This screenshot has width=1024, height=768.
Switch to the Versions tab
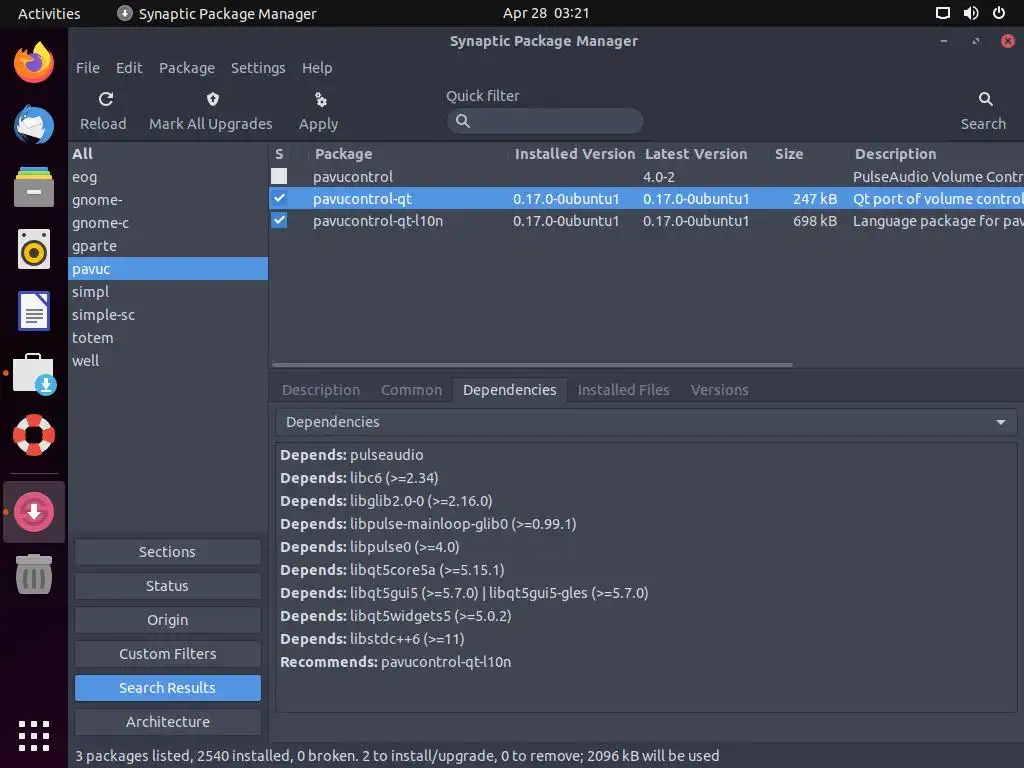(x=719, y=390)
